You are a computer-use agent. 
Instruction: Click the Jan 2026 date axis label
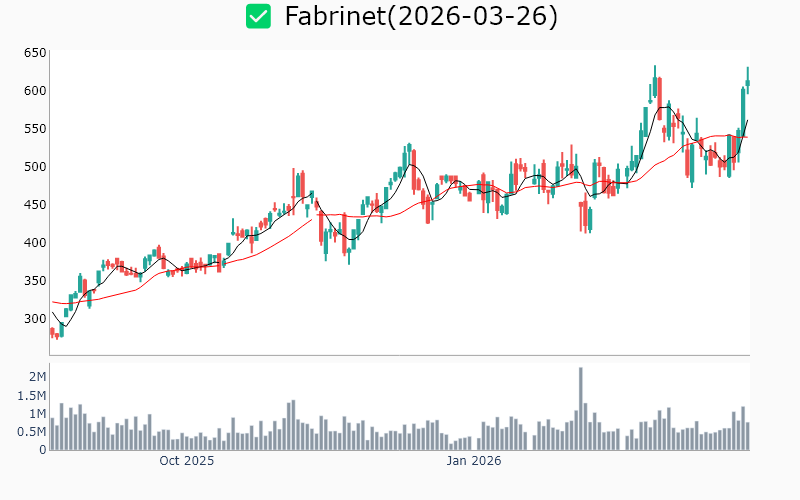[x=474, y=461]
